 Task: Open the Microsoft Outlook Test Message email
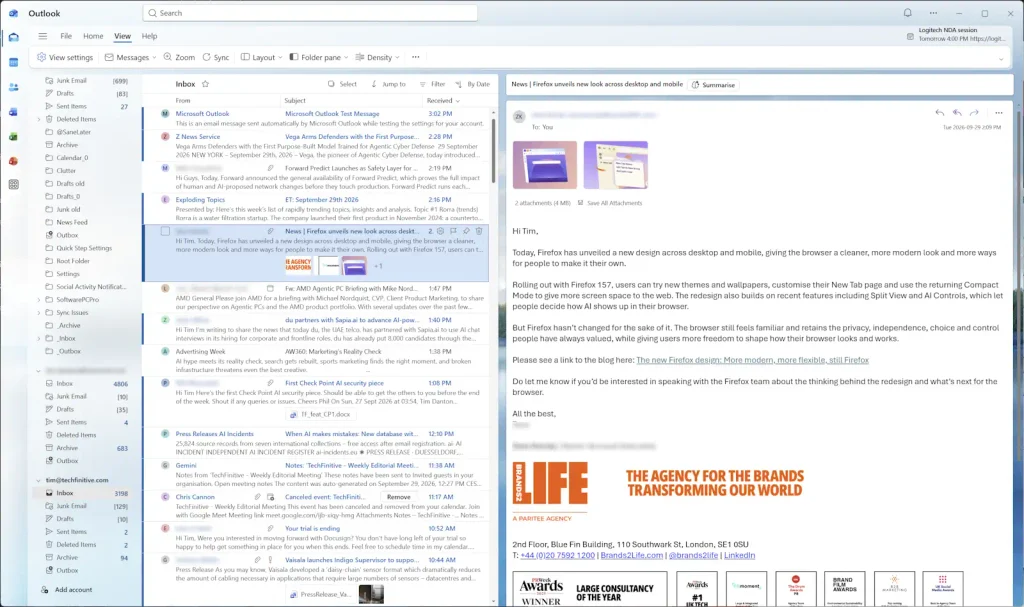(x=316, y=118)
